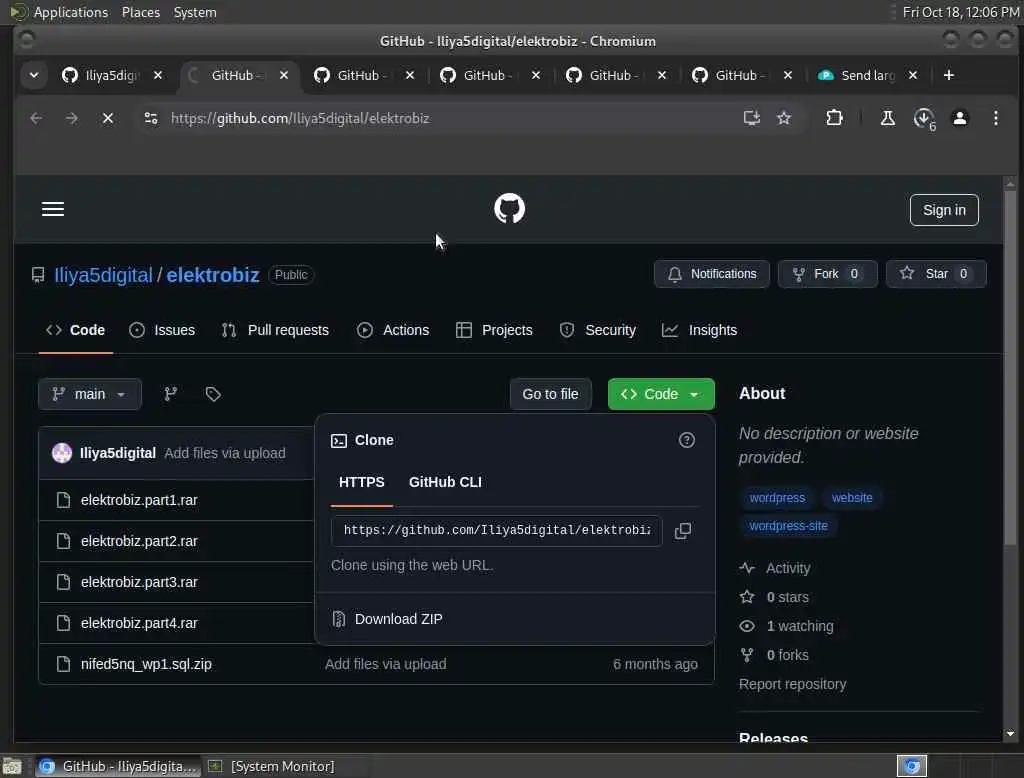
Task: Expand the main branch selector
Action: [89, 394]
